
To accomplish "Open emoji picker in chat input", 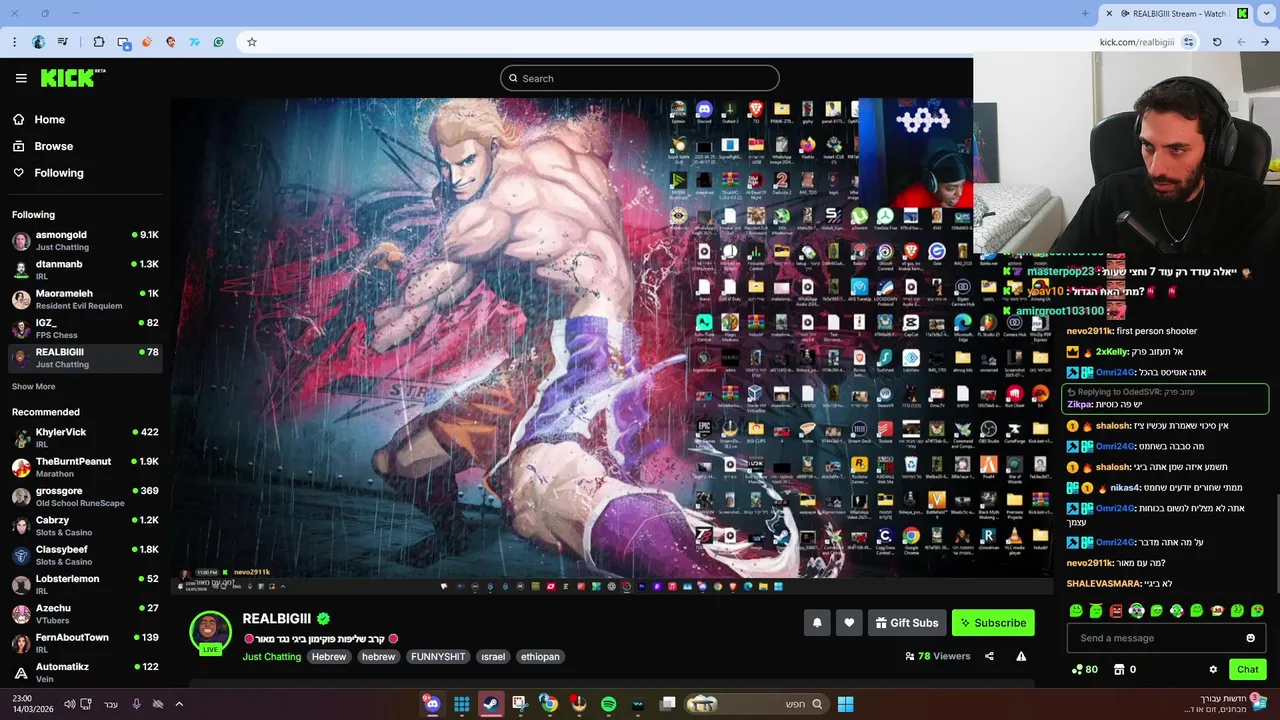I will click(x=1250, y=638).
